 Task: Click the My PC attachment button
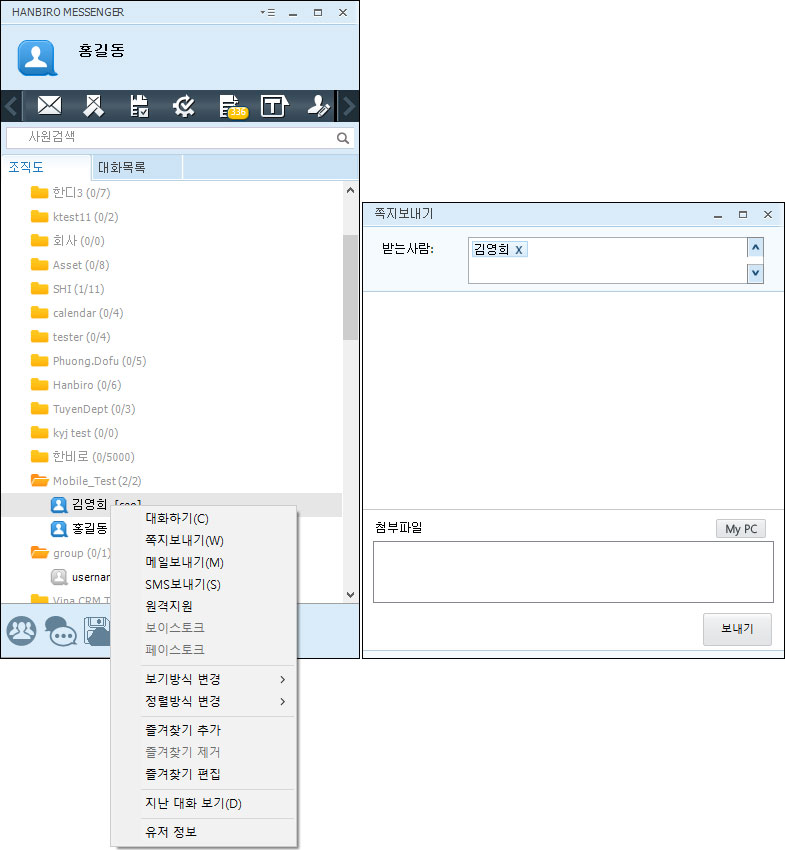click(x=741, y=529)
